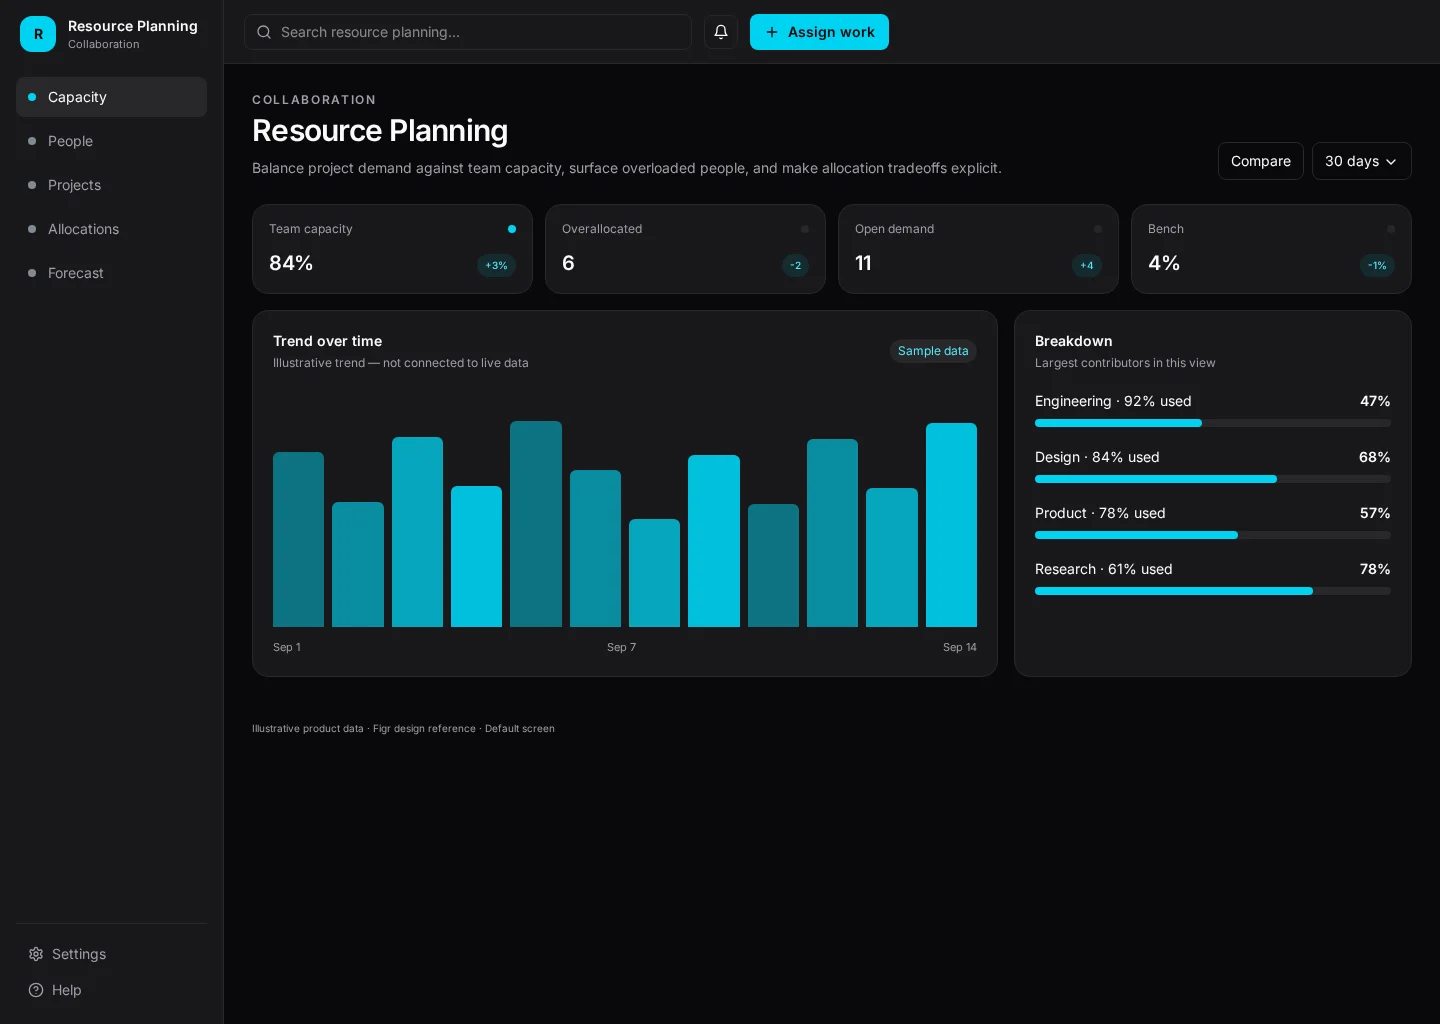
Task: Click the Research usage progress bar
Action: tap(1212, 591)
